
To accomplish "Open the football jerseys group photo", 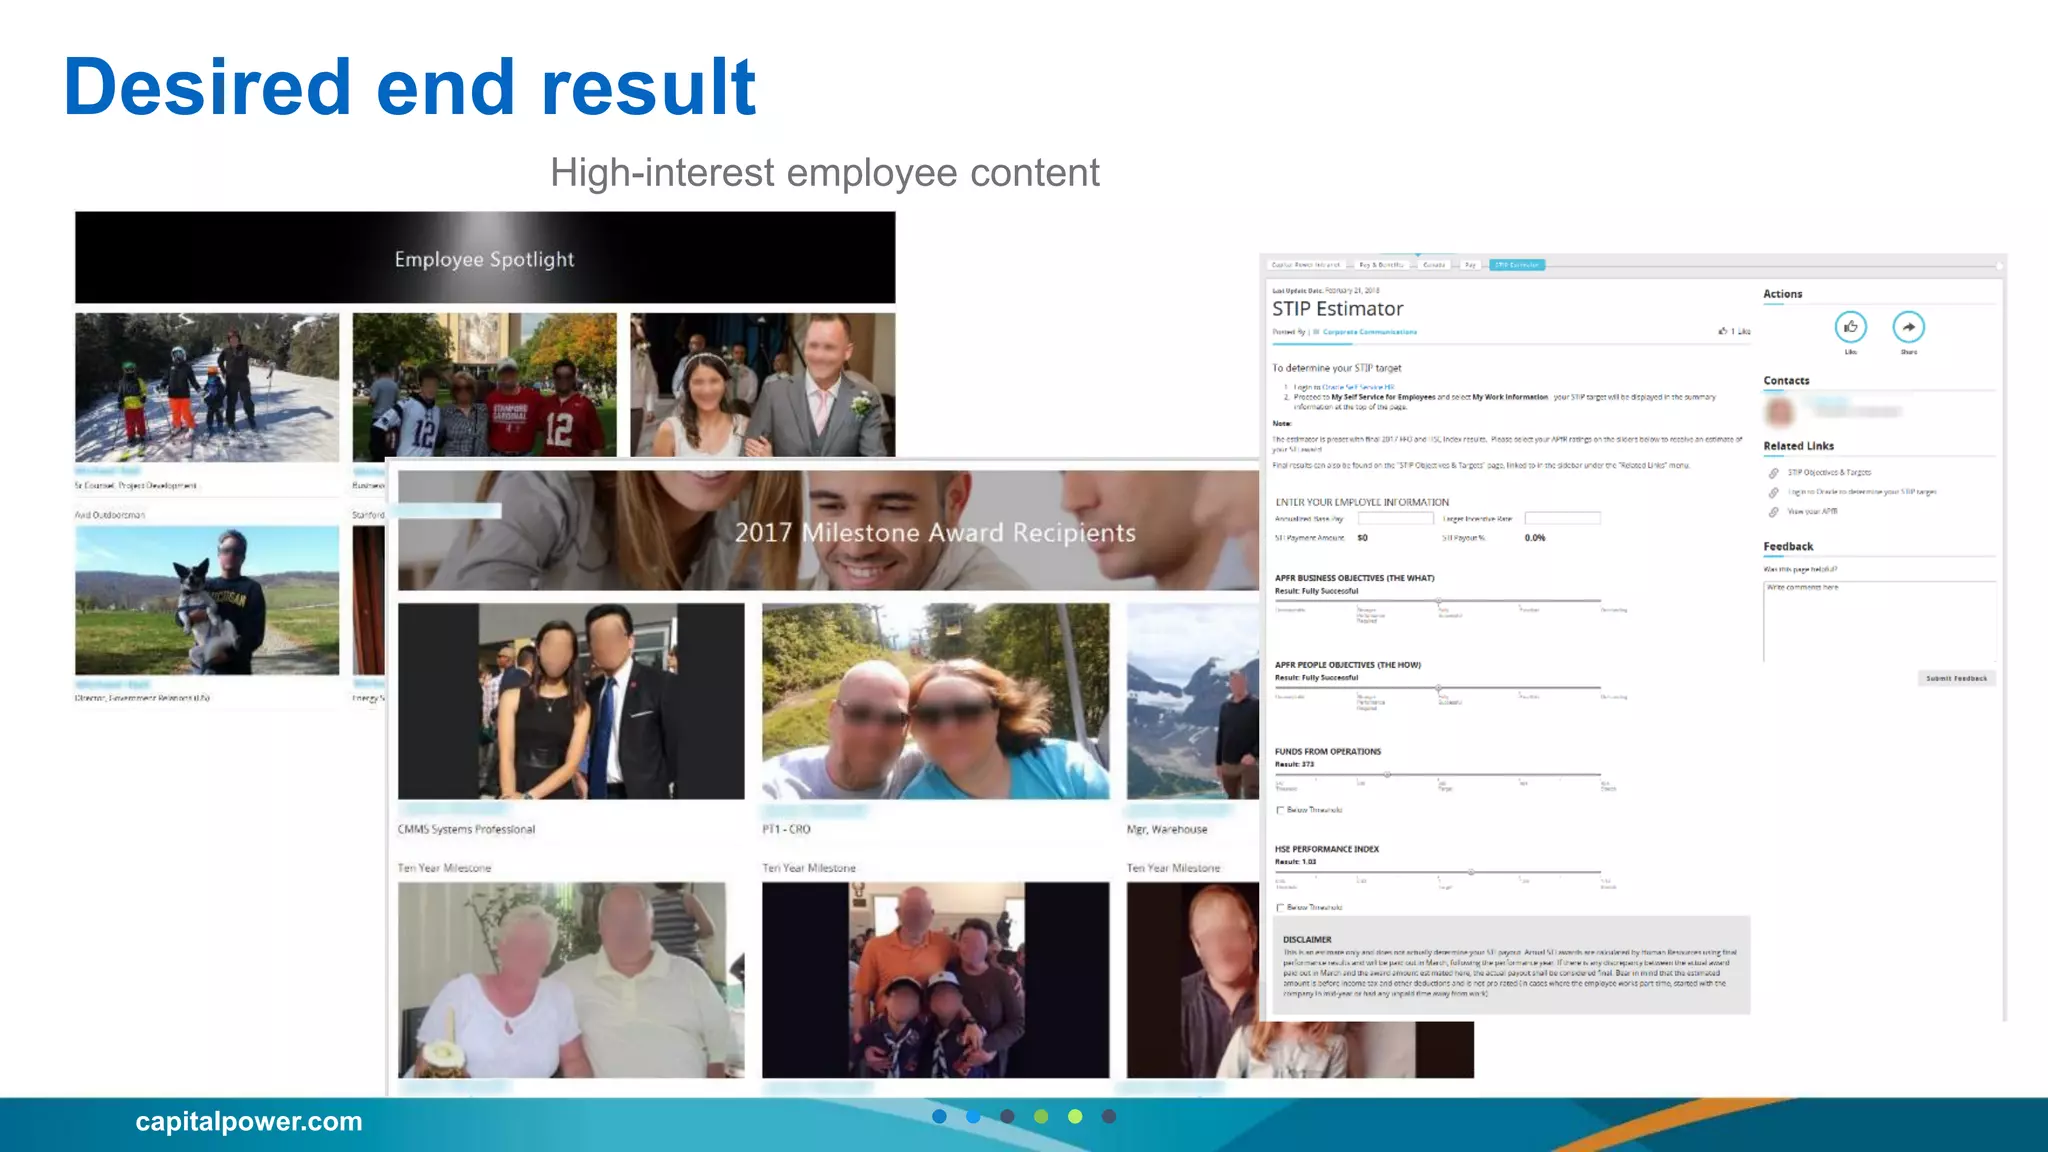I will coord(484,385).
